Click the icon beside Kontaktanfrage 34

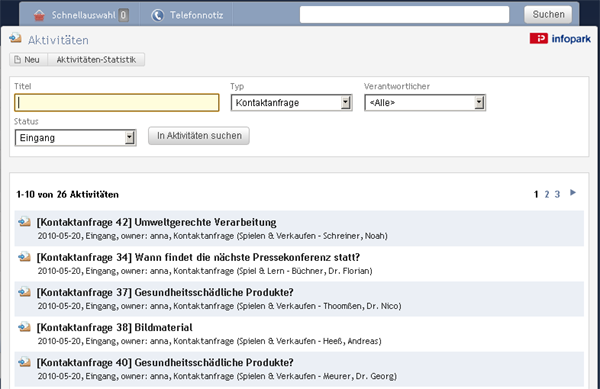(x=24, y=257)
